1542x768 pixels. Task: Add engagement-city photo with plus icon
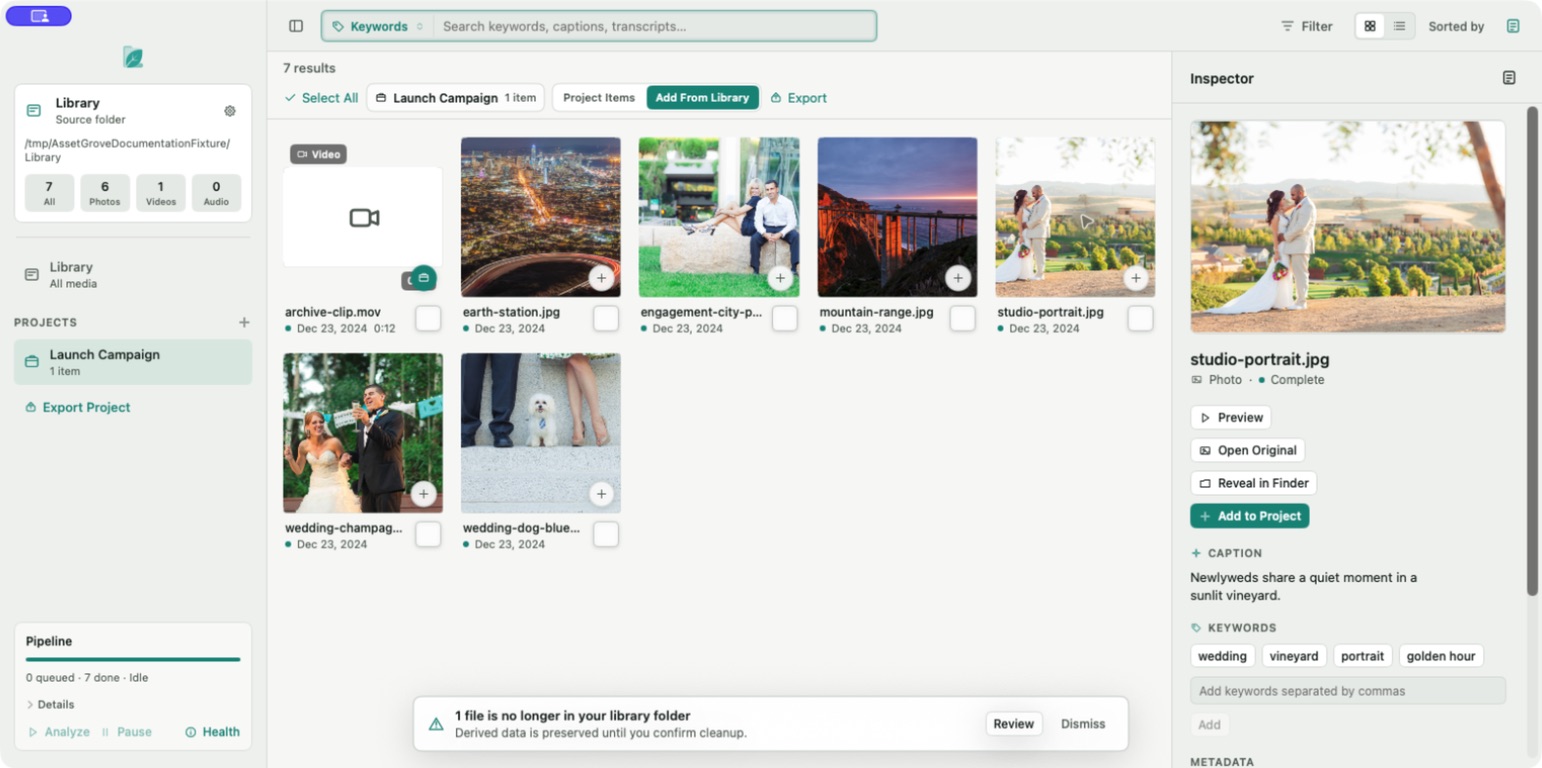(780, 278)
